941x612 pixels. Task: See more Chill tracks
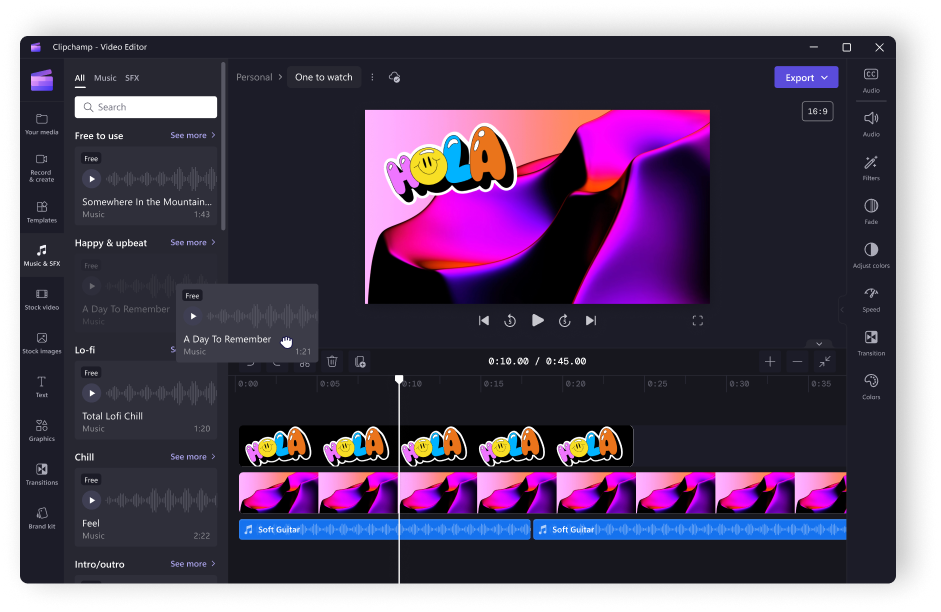(193, 457)
